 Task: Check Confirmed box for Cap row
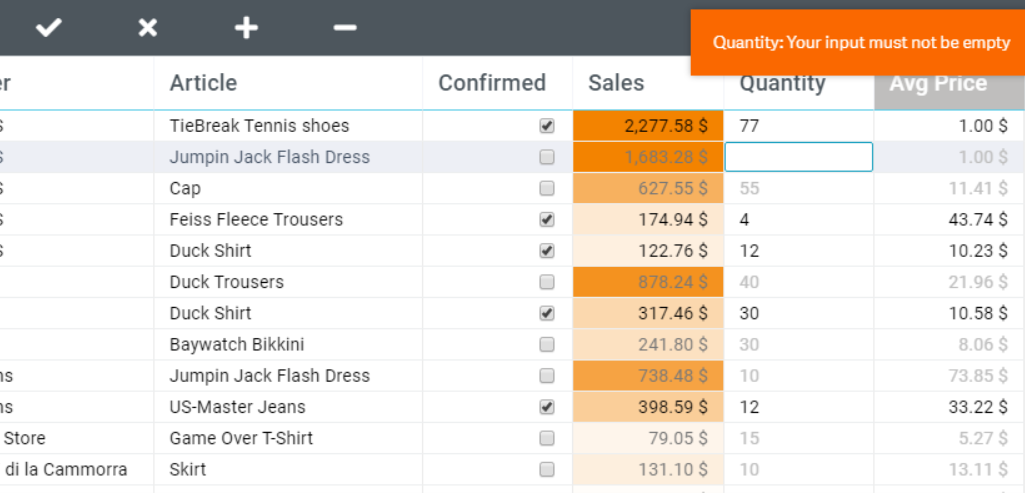[x=546, y=188]
